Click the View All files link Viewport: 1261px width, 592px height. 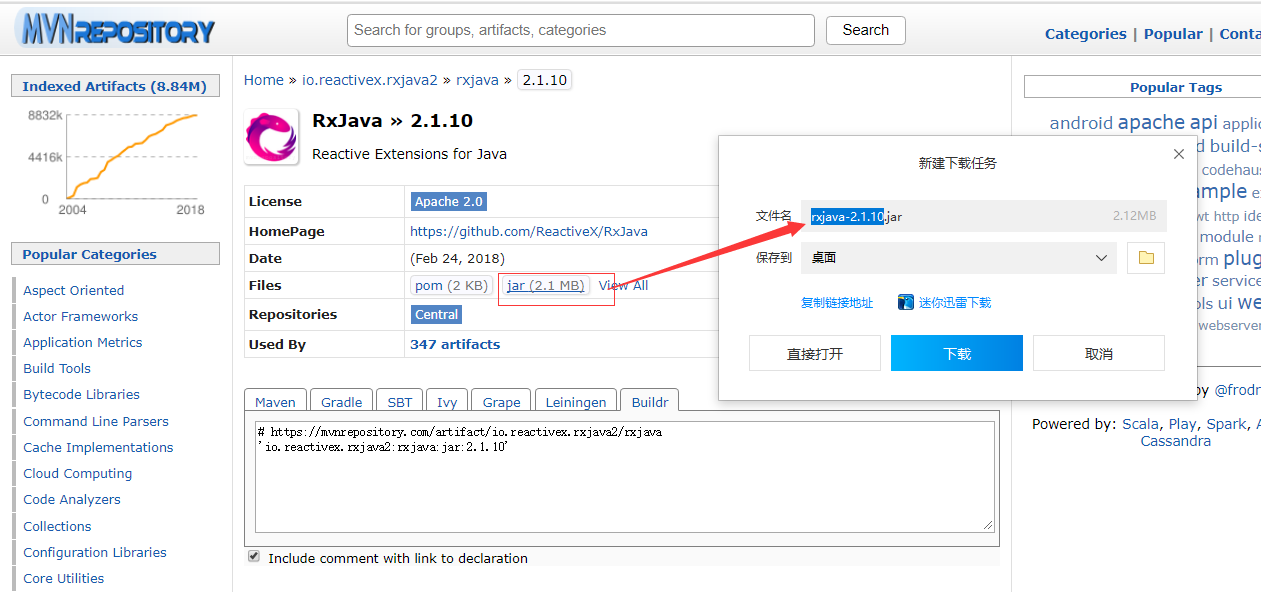click(x=623, y=286)
